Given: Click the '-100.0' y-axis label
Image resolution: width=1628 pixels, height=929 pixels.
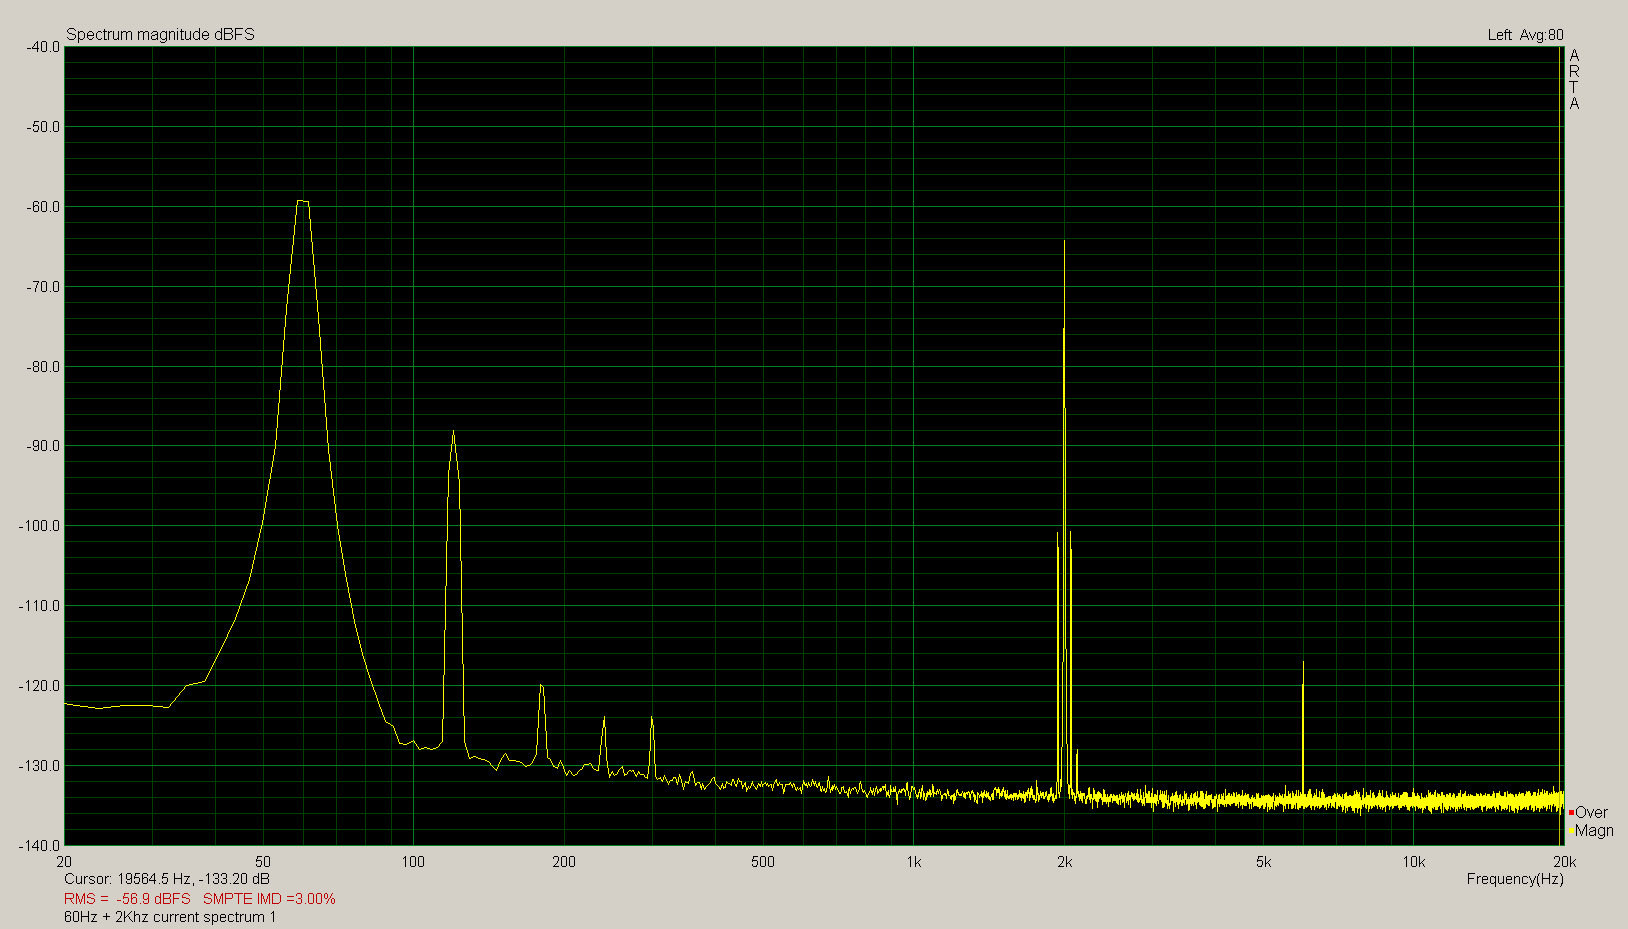Looking at the screenshot, I should pos(39,525).
